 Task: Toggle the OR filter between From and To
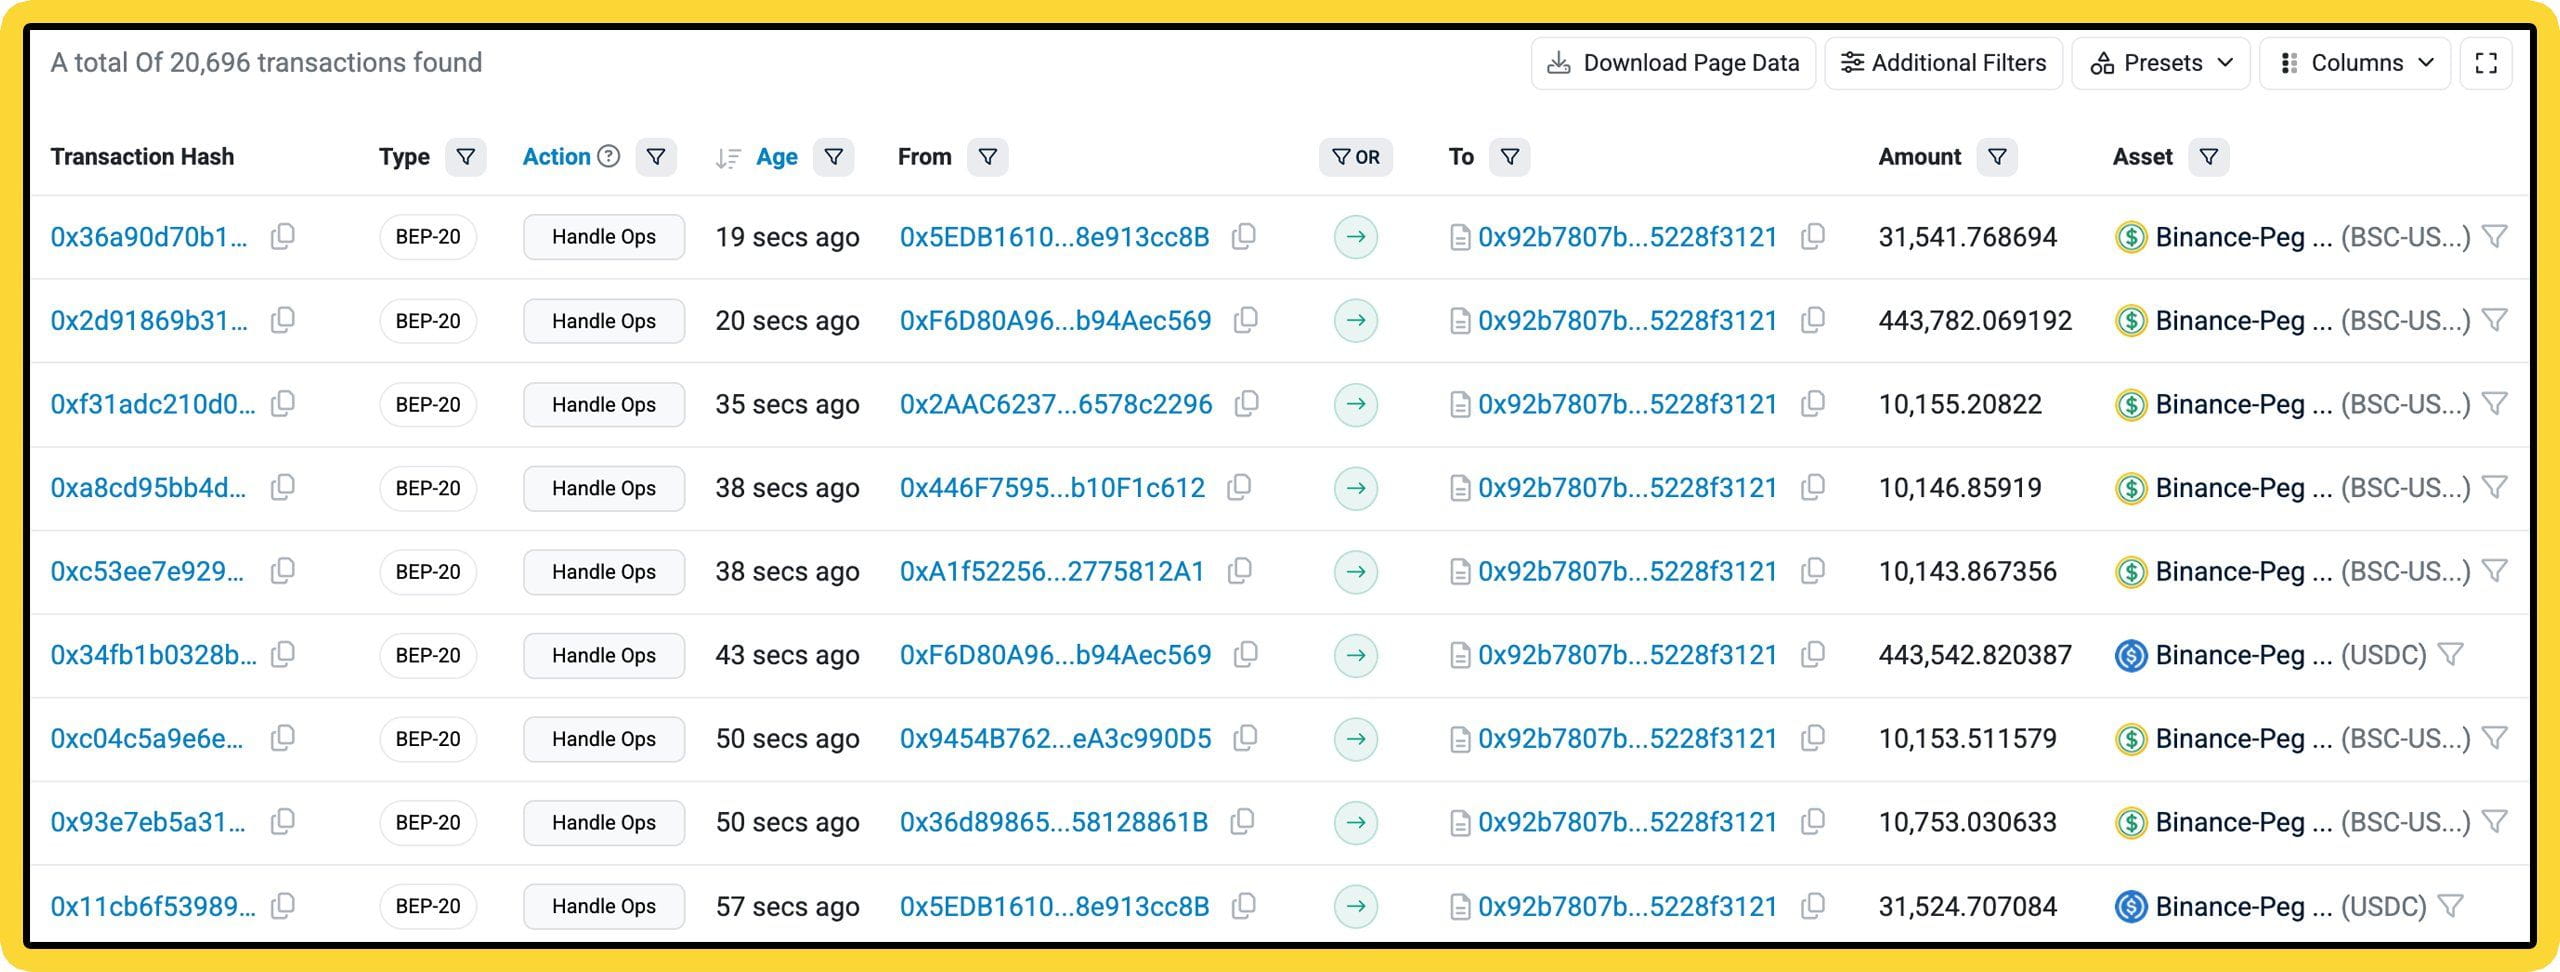[x=1356, y=157]
